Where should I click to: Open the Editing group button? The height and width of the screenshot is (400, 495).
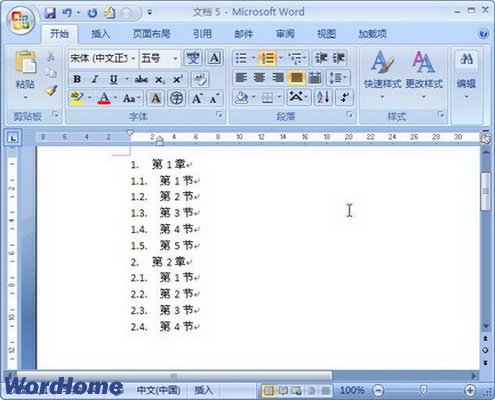point(466,75)
